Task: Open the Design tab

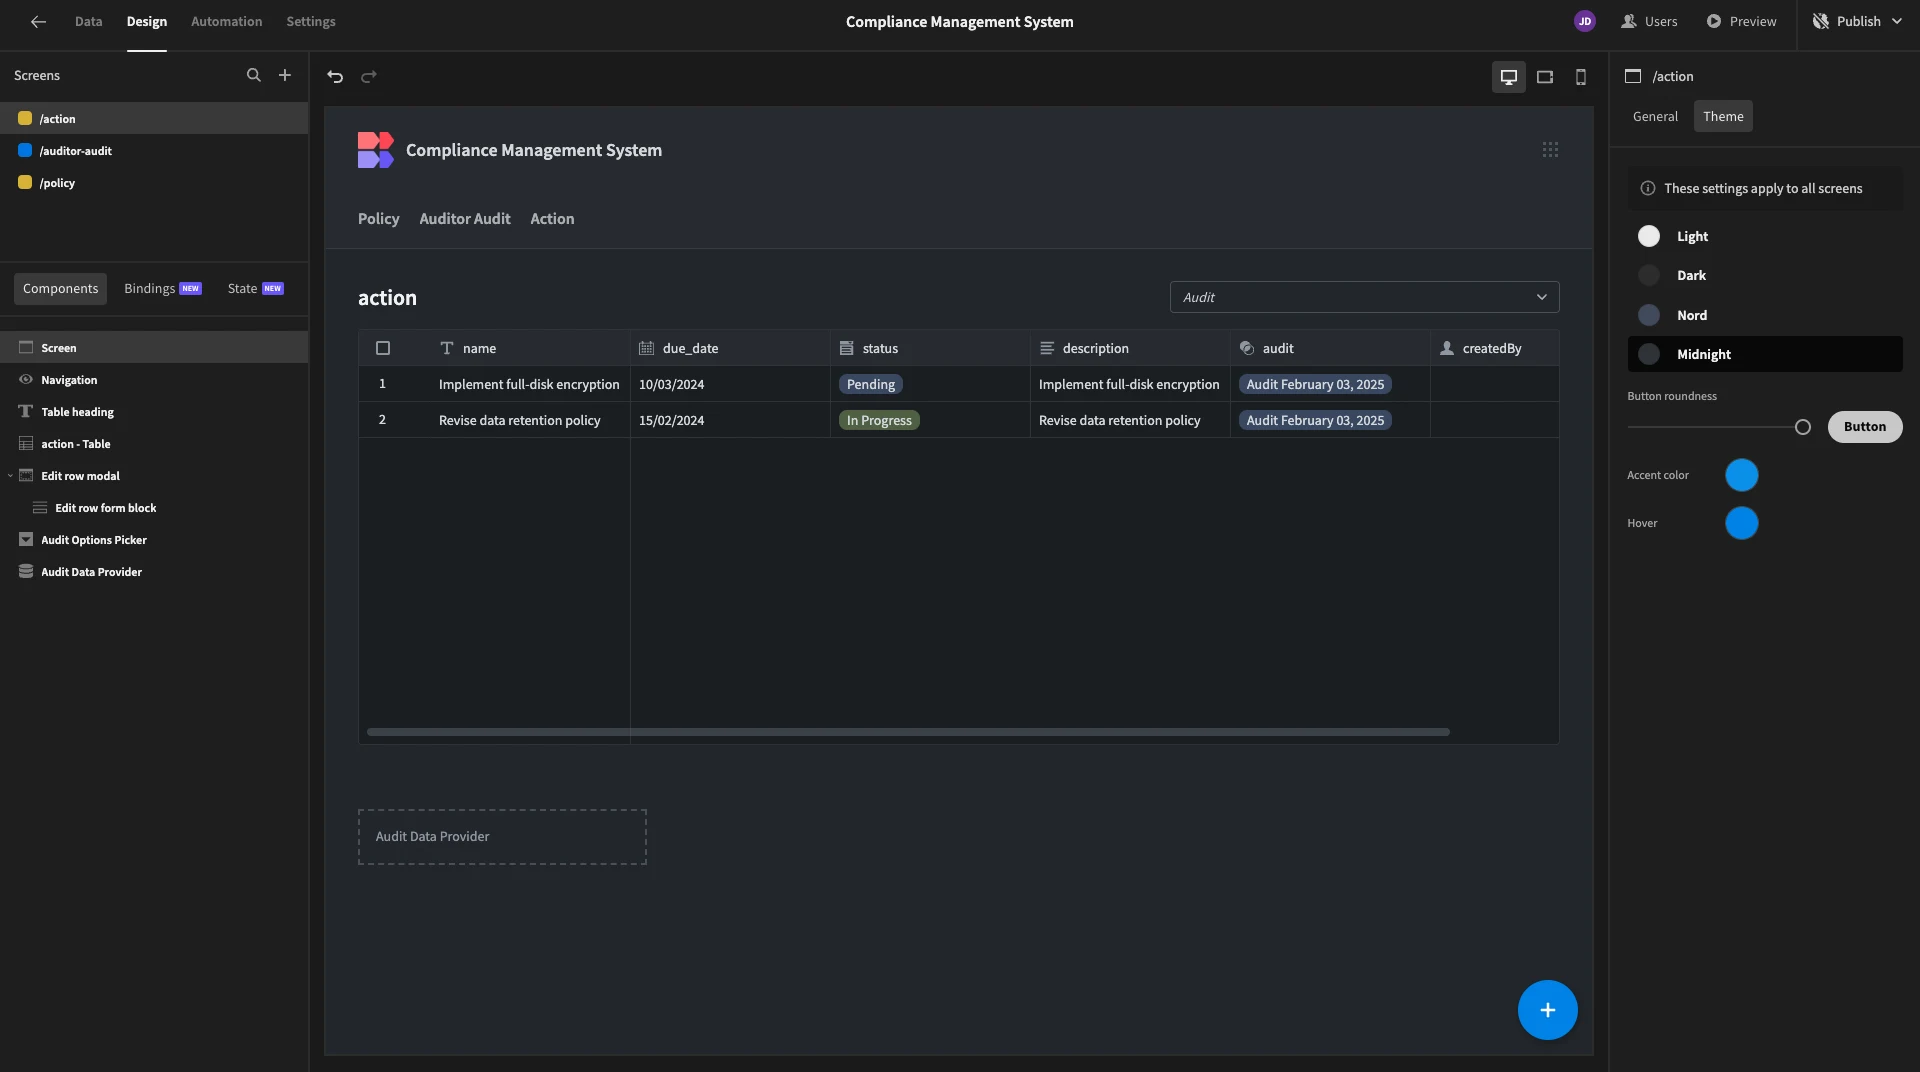Action: [x=146, y=21]
